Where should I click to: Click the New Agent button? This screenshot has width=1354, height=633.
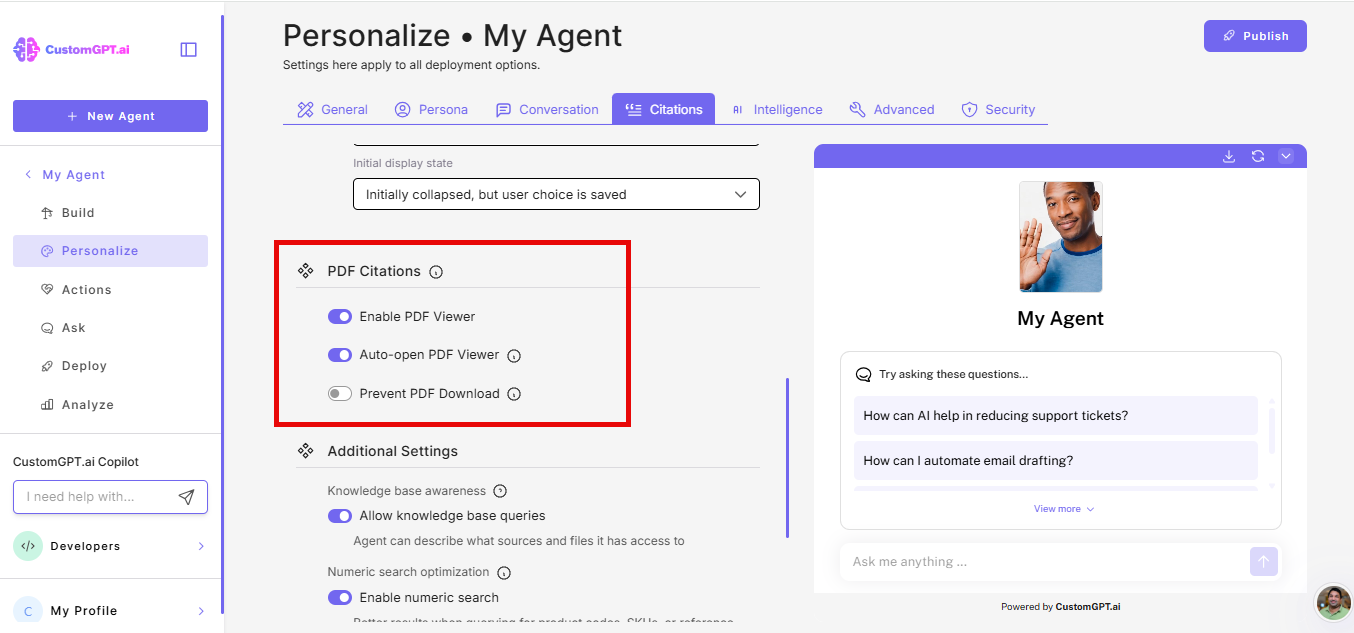tap(110, 116)
